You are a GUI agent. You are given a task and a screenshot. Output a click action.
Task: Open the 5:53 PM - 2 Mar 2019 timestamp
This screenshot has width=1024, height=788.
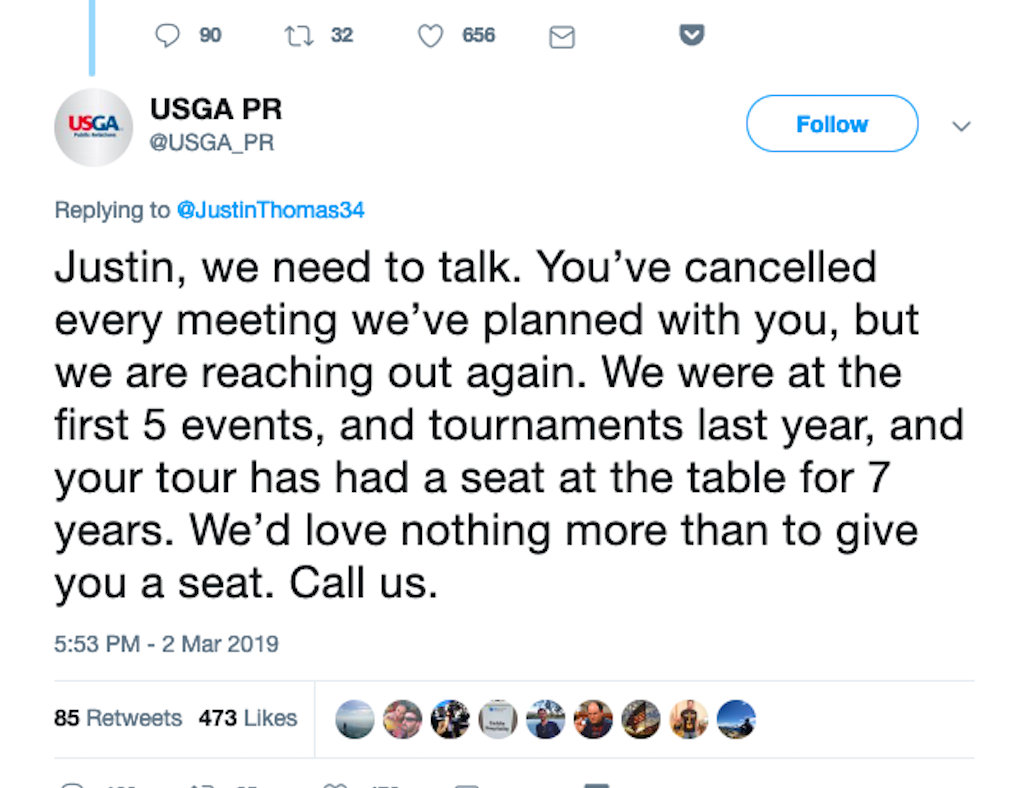point(167,644)
